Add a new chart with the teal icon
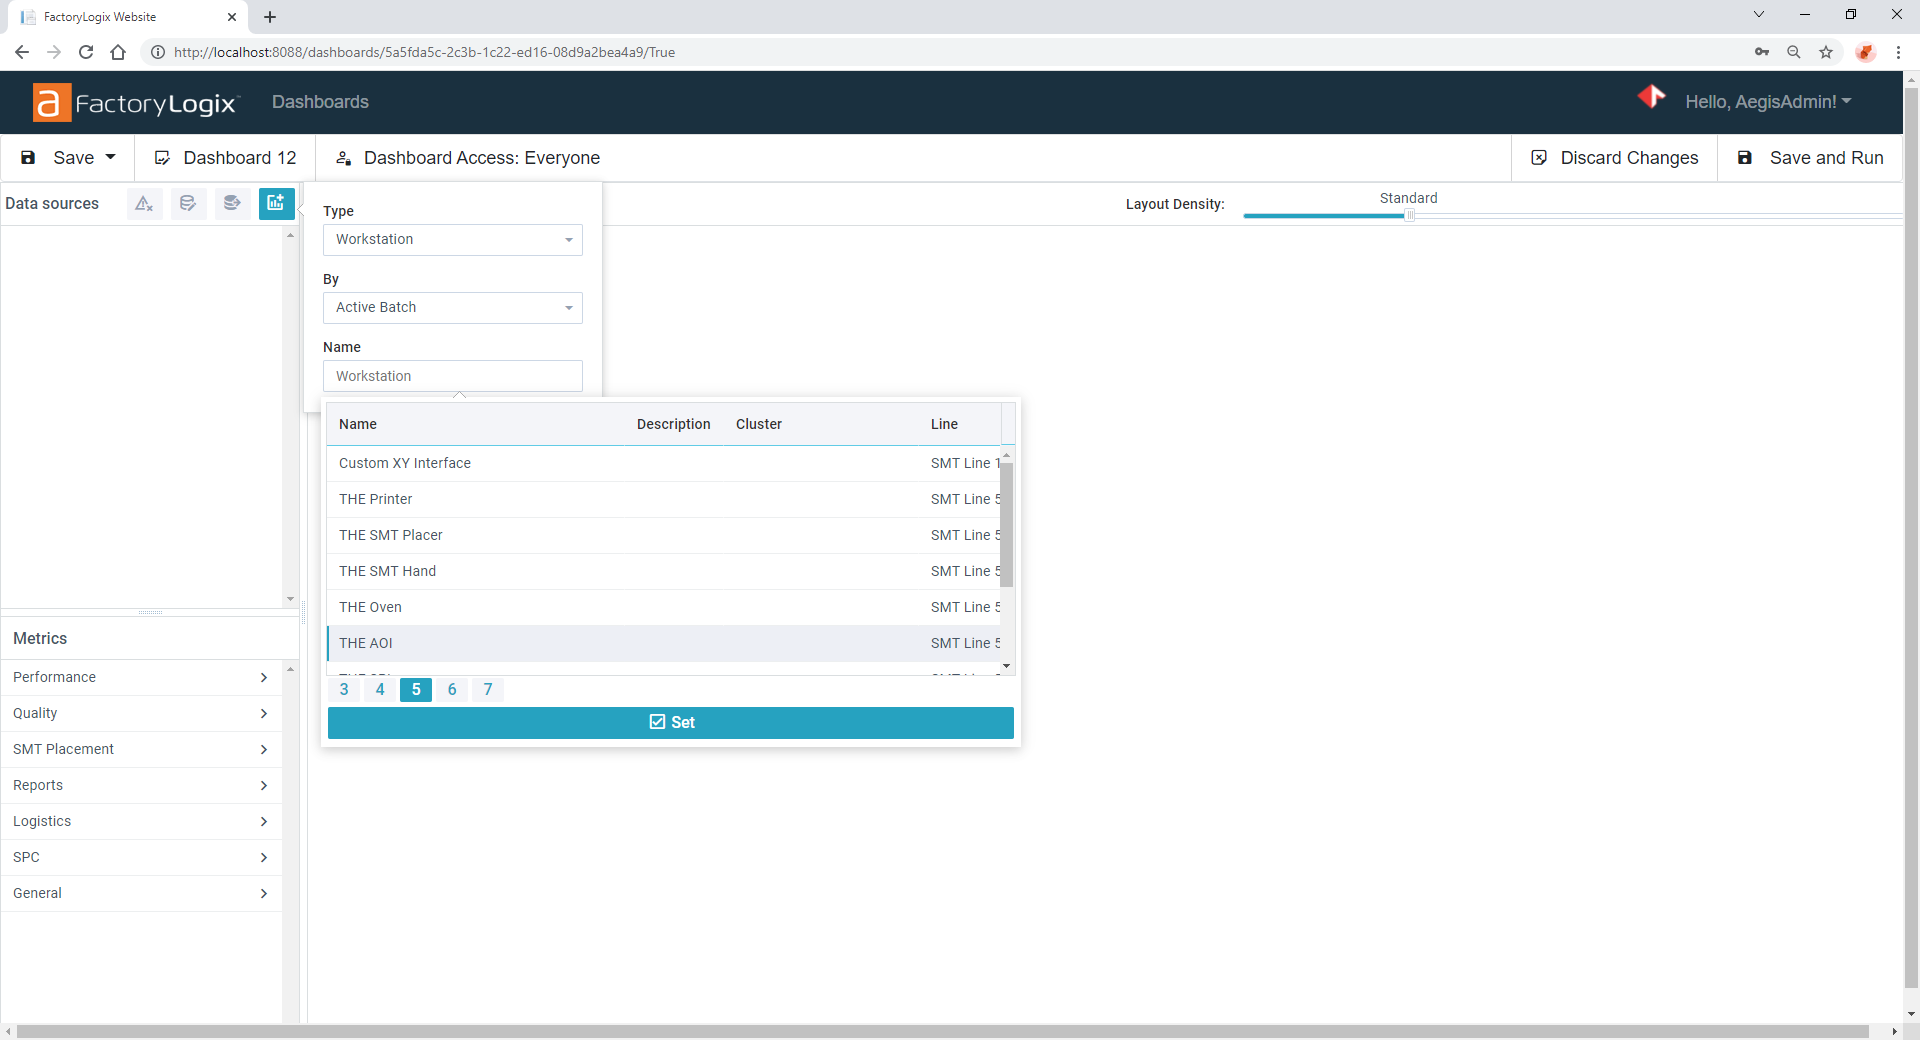1920x1040 pixels. 276,203
